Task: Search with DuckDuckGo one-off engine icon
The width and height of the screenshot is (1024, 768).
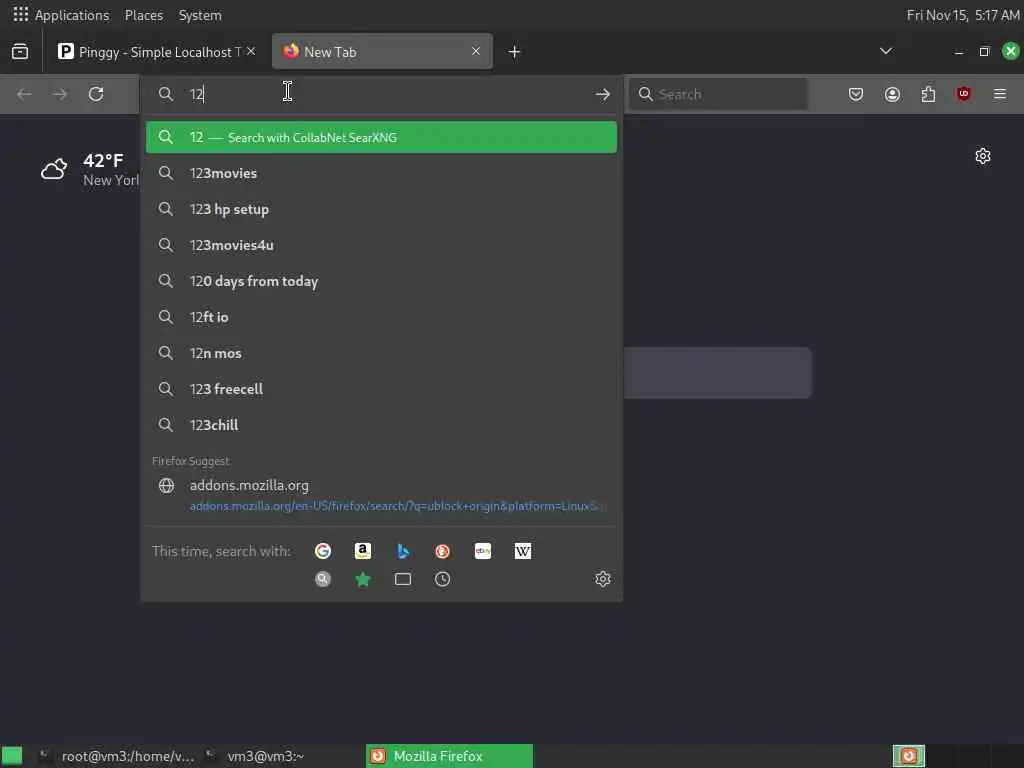Action: tap(443, 551)
